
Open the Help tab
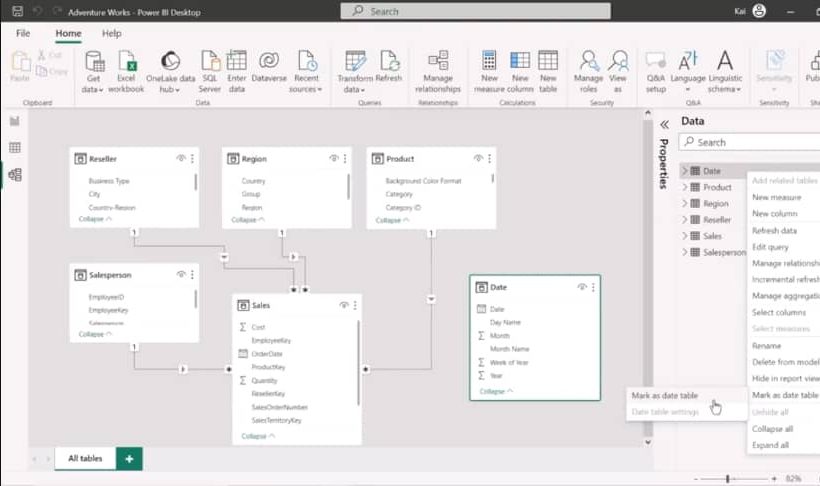111,33
